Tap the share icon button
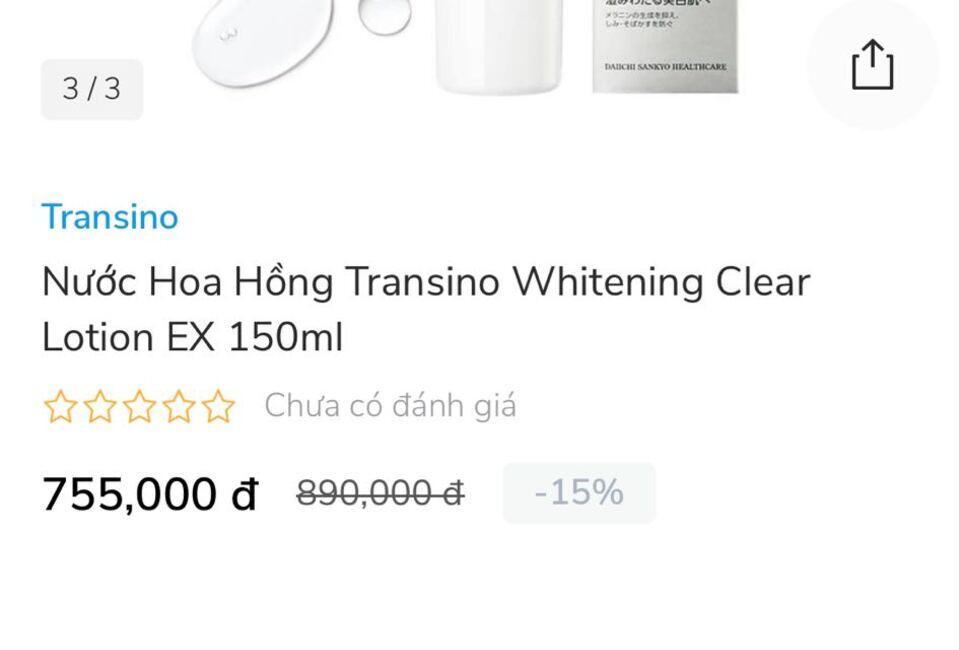The width and height of the screenshot is (960, 650). [x=872, y=65]
